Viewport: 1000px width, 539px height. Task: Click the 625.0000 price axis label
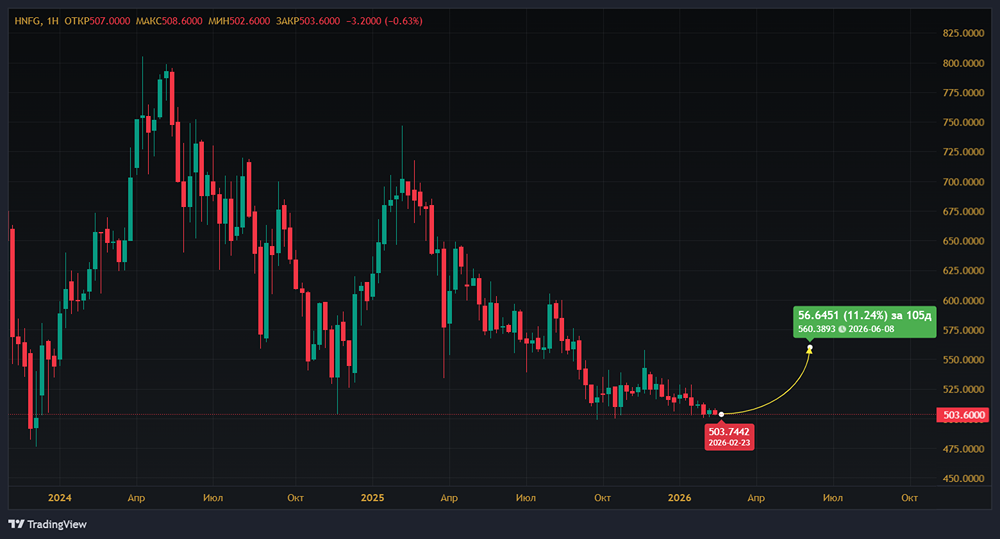point(963,271)
